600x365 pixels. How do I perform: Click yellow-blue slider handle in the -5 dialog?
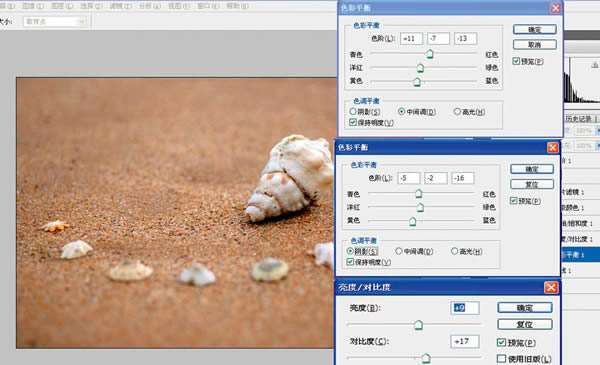(x=412, y=221)
